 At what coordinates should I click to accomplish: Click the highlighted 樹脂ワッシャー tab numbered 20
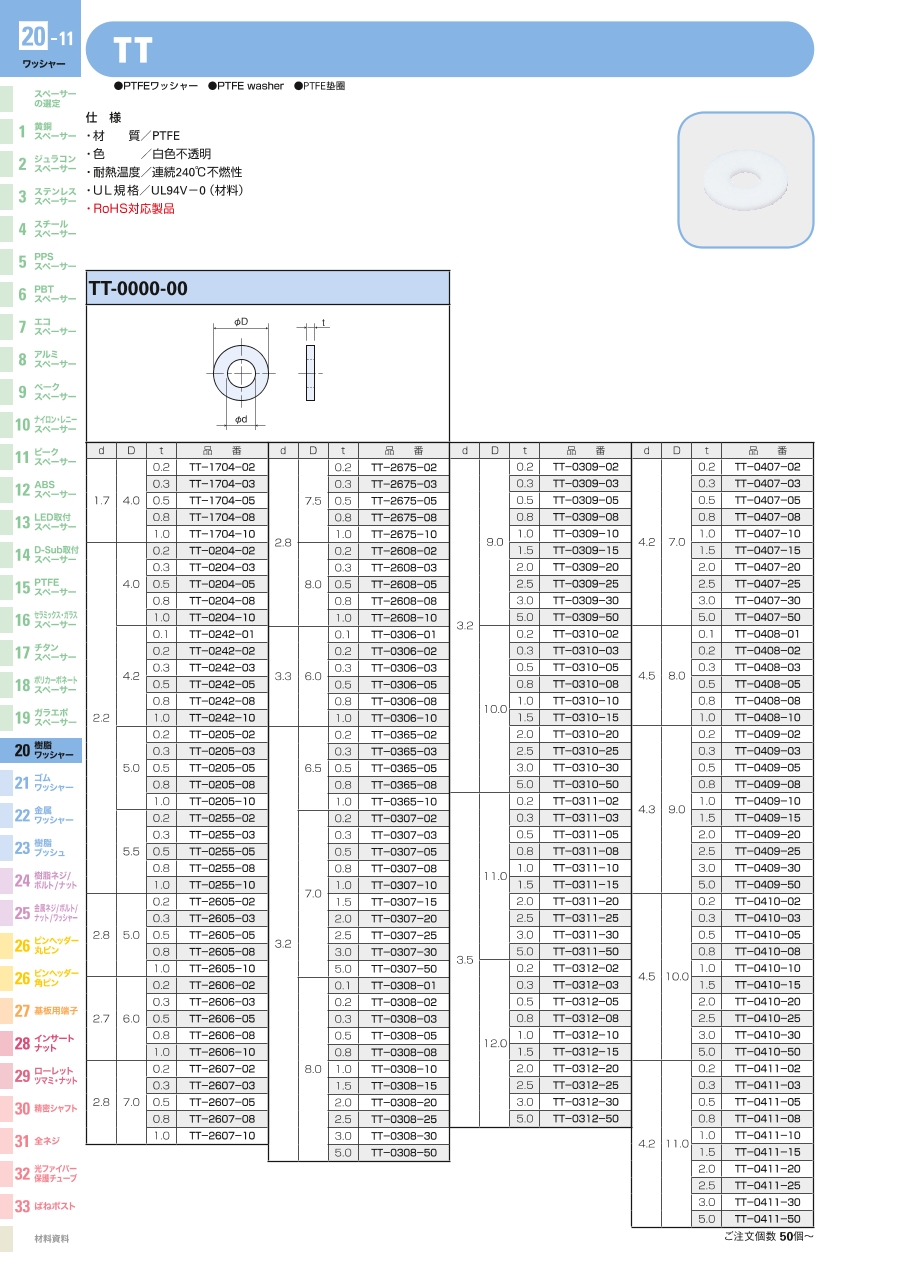[45, 750]
